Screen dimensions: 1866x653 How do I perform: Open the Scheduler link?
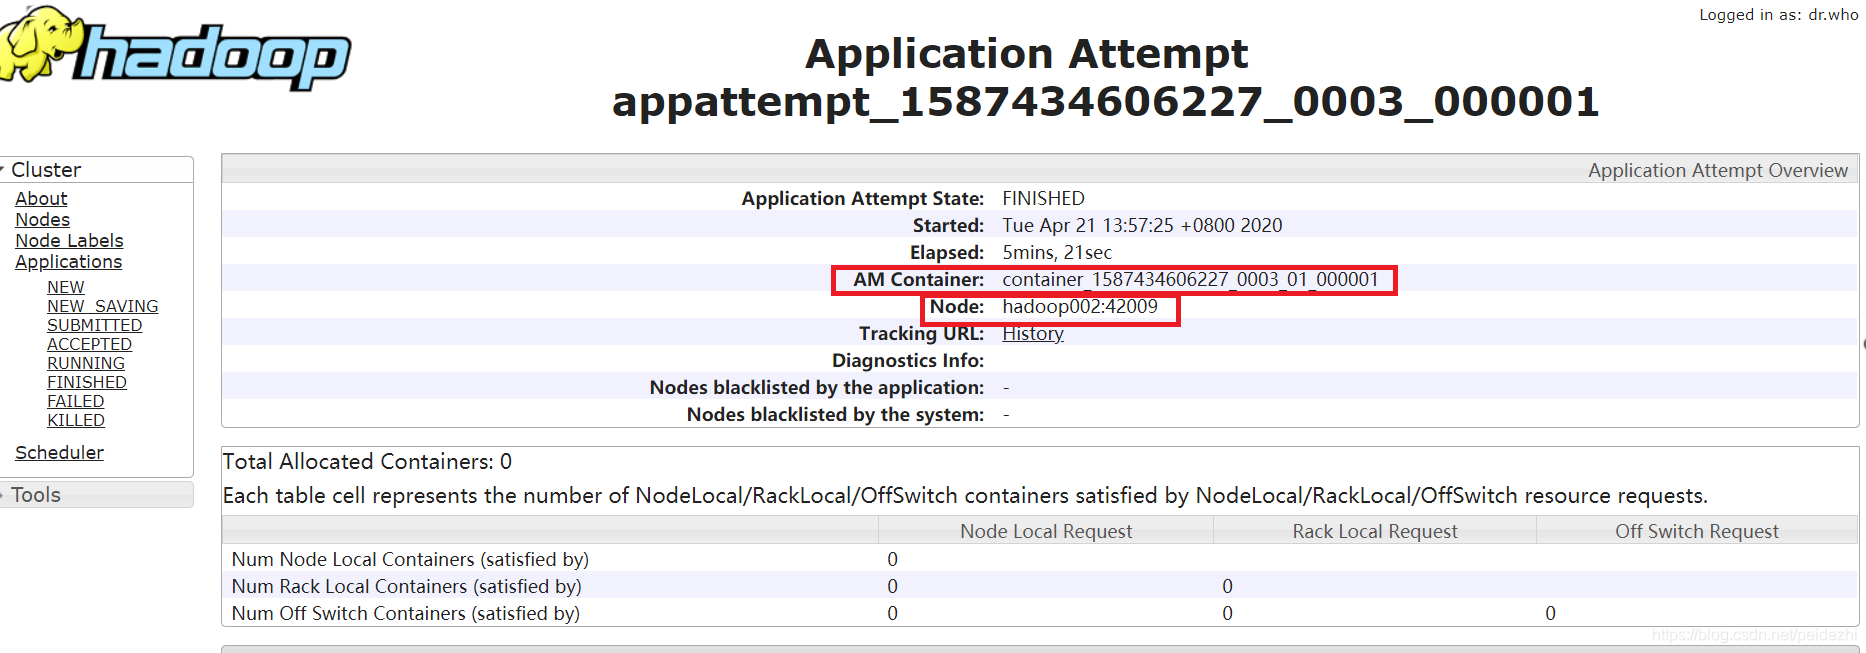point(59,453)
